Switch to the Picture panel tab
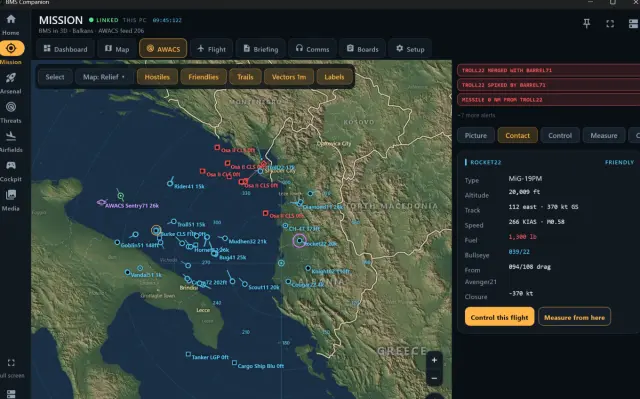 pyautogui.click(x=476, y=135)
